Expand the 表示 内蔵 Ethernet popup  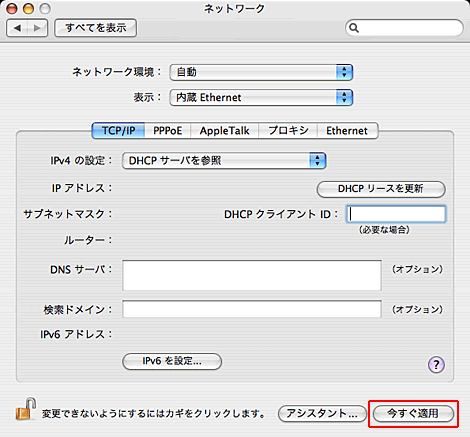[261, 98]
